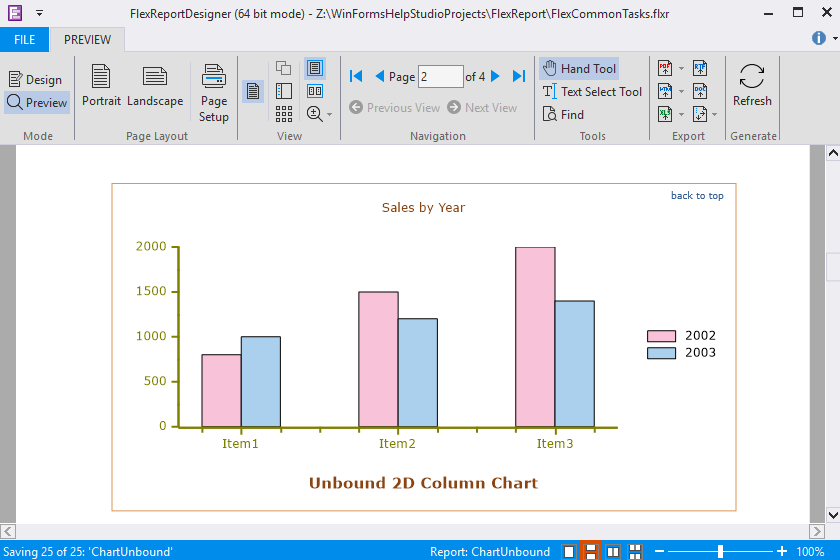The height and width of the screenshot is (560, 840).
Task: Follow the 'back to top' link
Action: 697,196
